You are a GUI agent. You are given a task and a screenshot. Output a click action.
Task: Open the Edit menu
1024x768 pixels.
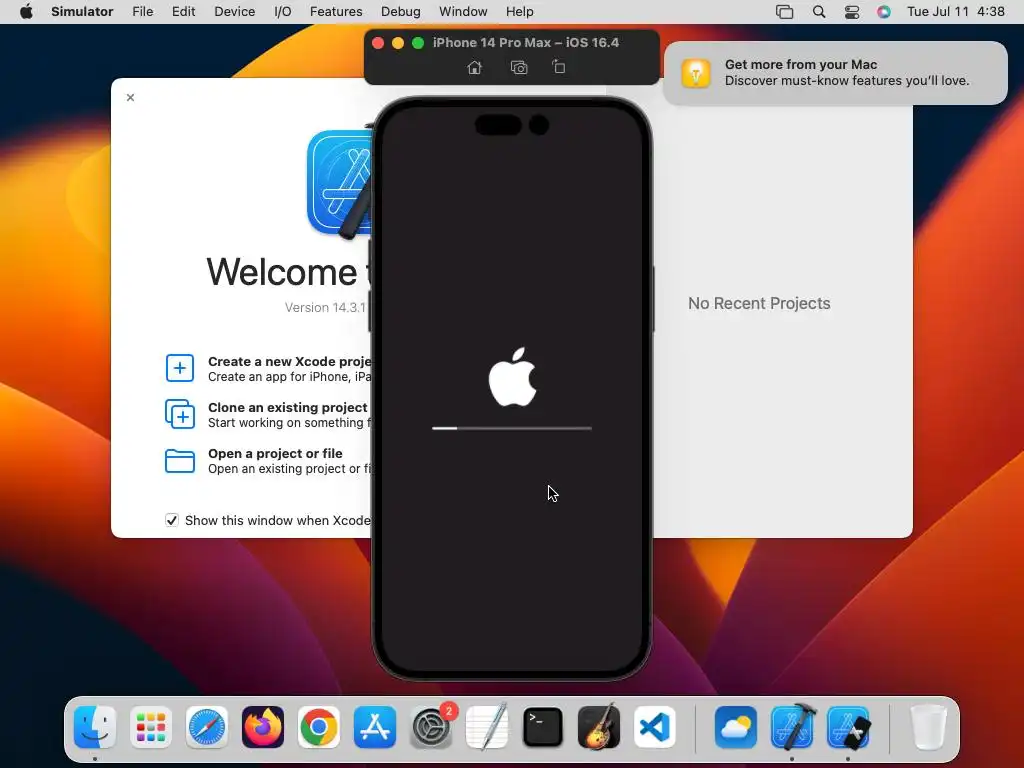click(x=184, y=12)
